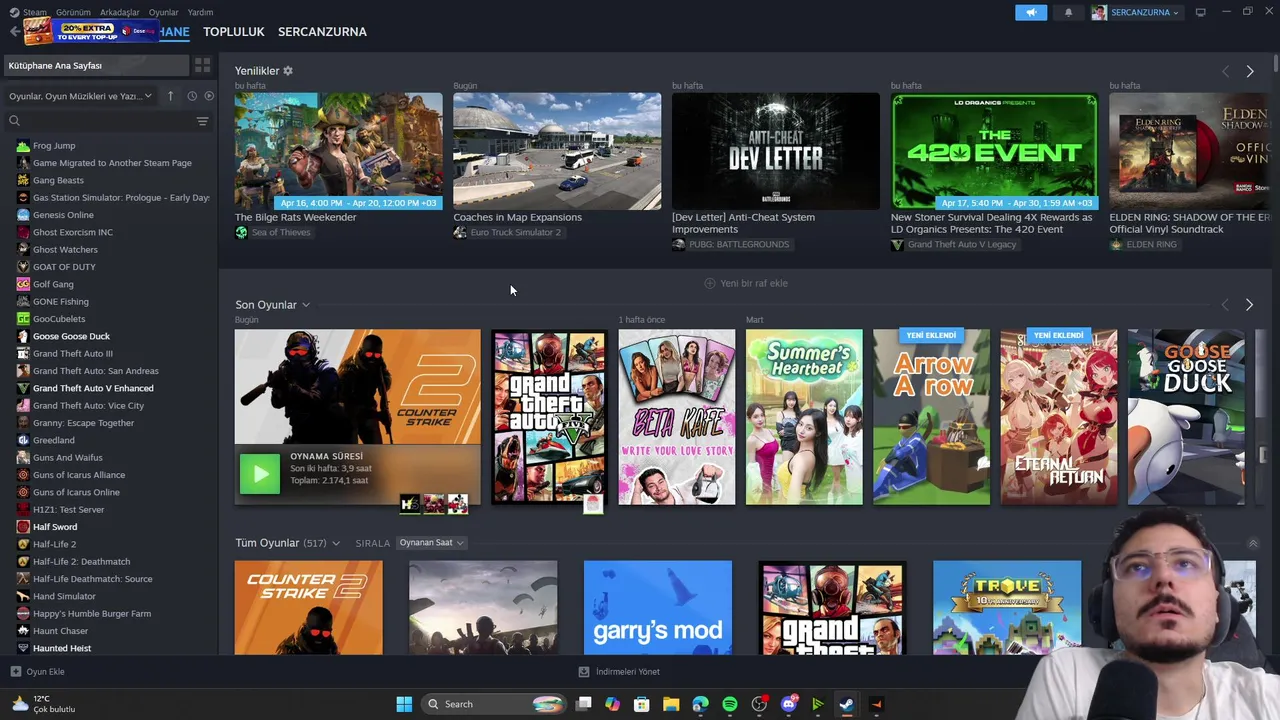Open Grand Theft Auto V recent cover
Viewport: 1280px width, 720px height.
click(x=549, y=417)
